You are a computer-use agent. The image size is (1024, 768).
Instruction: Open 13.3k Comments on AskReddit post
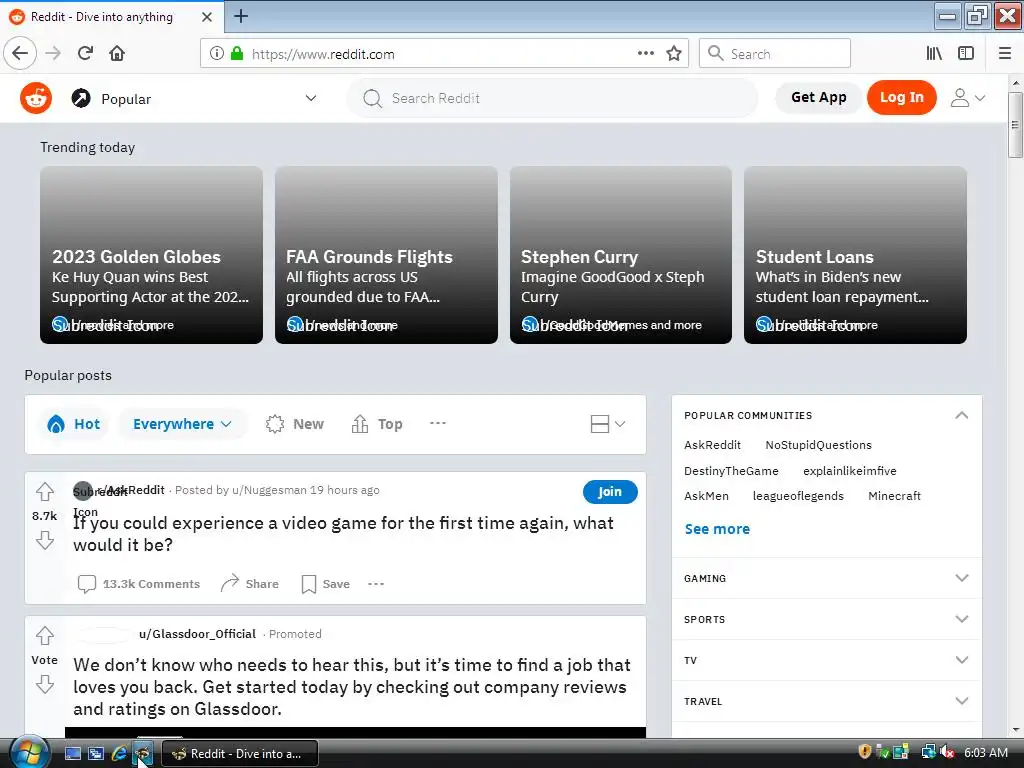coord(139,584)
